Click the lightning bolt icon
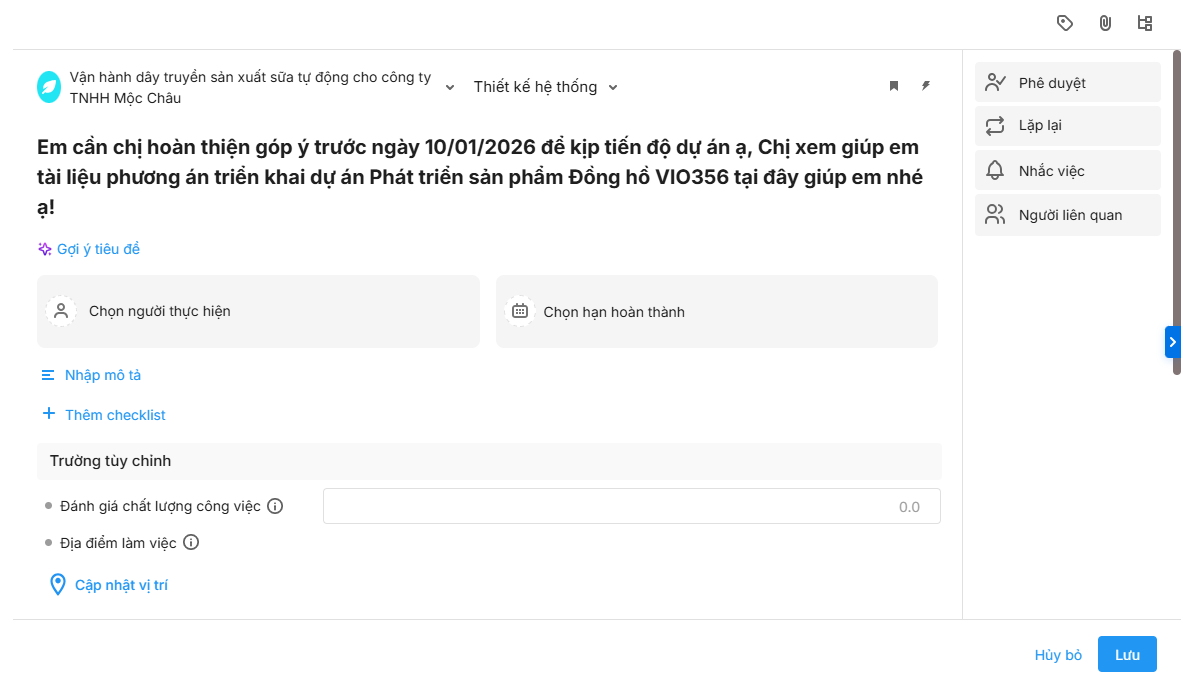 (926, 86)
